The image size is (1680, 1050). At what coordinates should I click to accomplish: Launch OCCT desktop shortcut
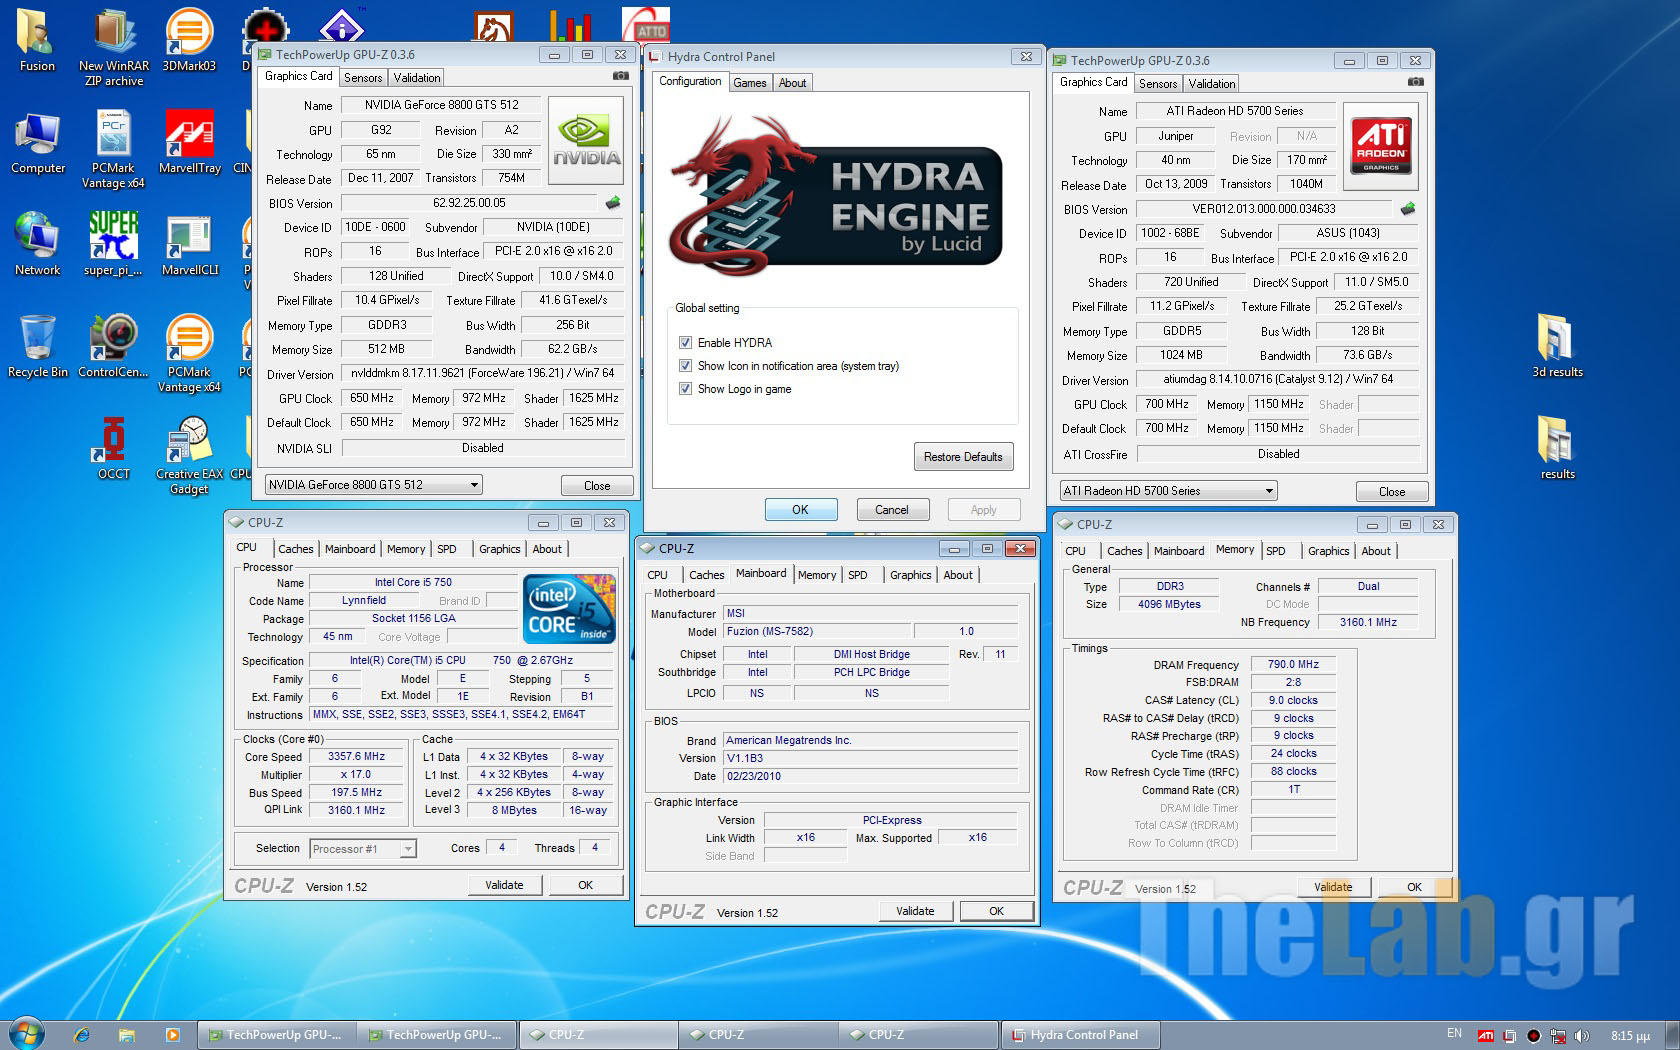point(113,449)
